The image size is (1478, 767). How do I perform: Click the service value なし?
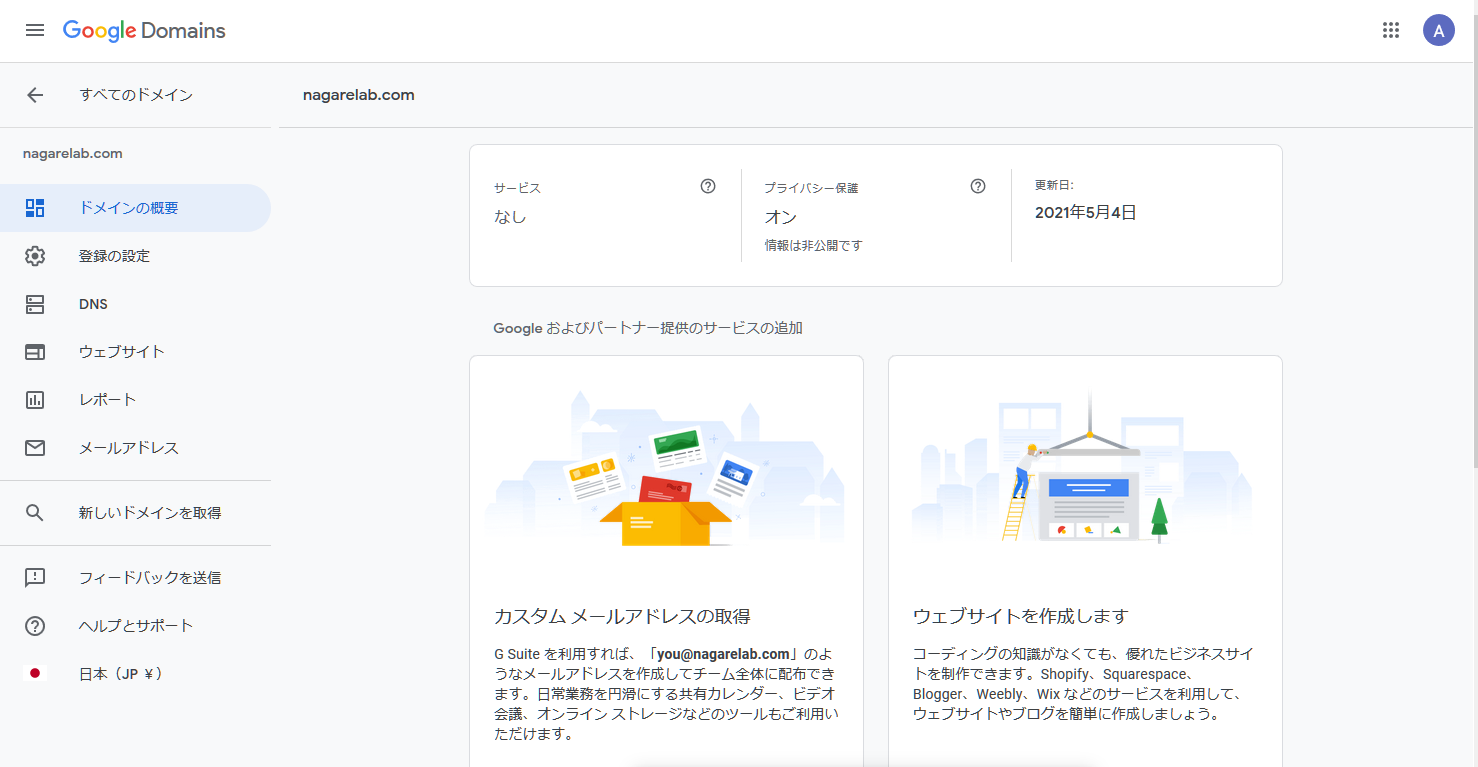pyautogui.click(x=510, y=217)
